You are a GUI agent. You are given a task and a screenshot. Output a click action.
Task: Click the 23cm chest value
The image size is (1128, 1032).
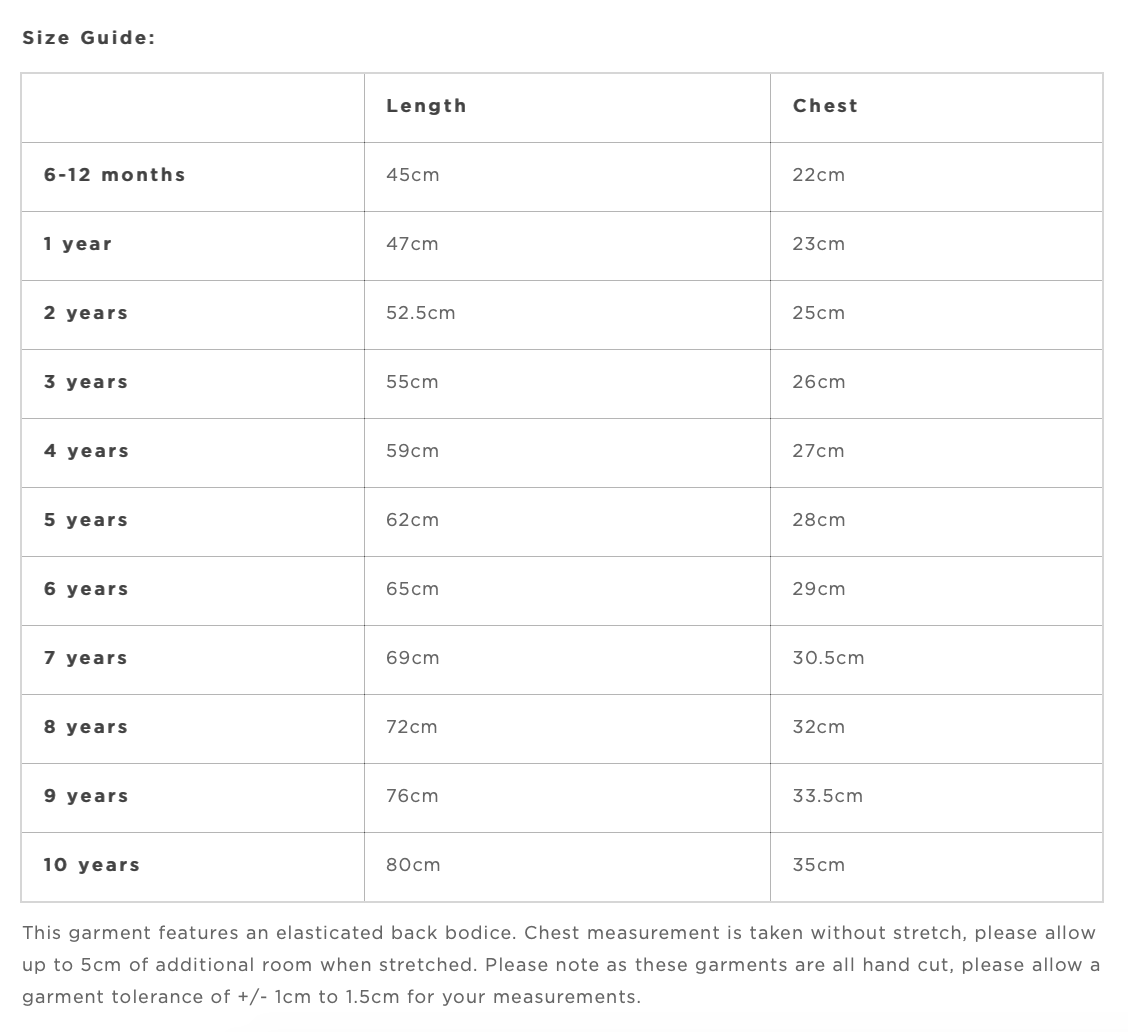tap(818, 244)
